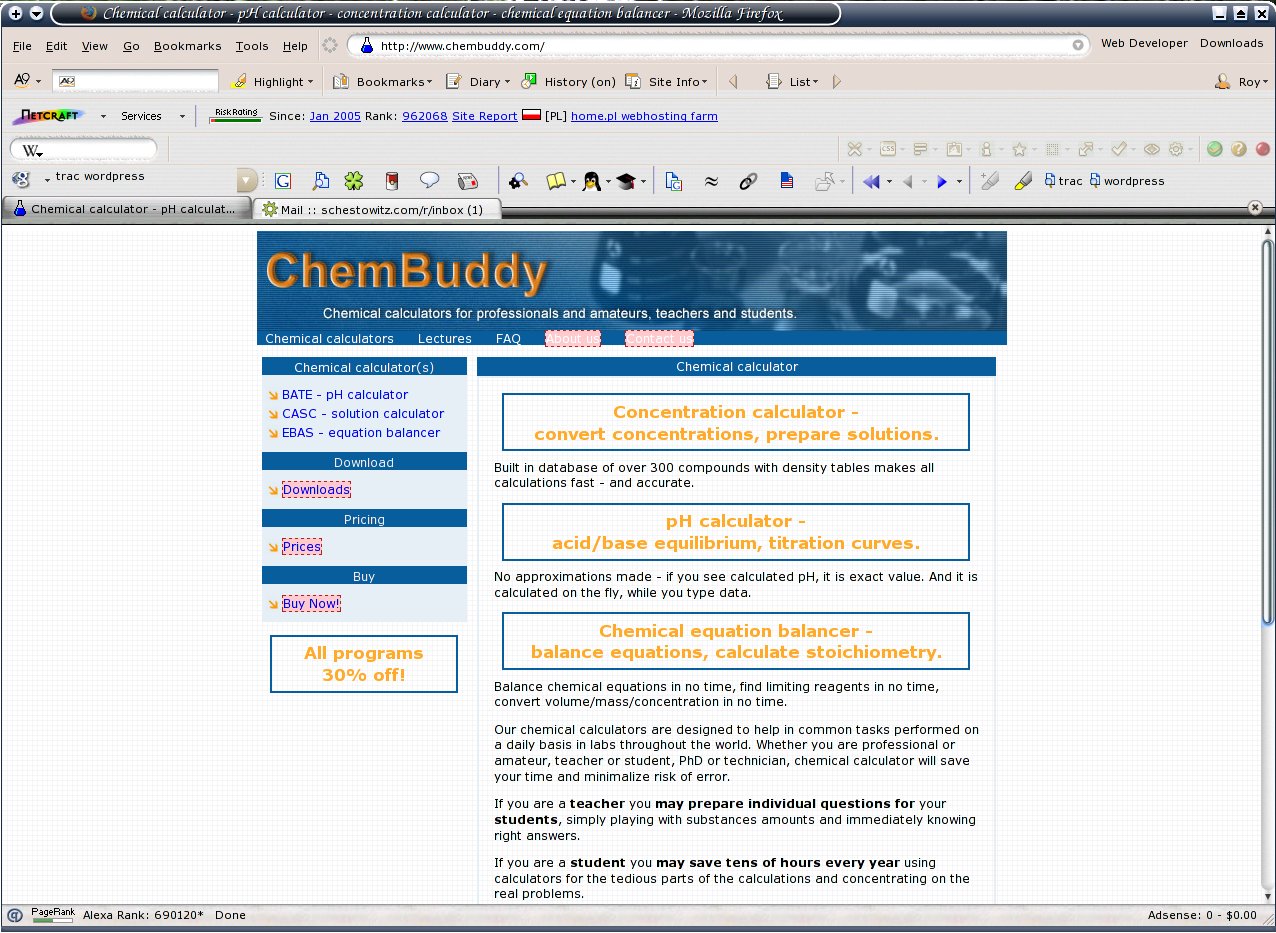
Task: Expand the Site Info dropdown
Action: click(x=668, y=82)
